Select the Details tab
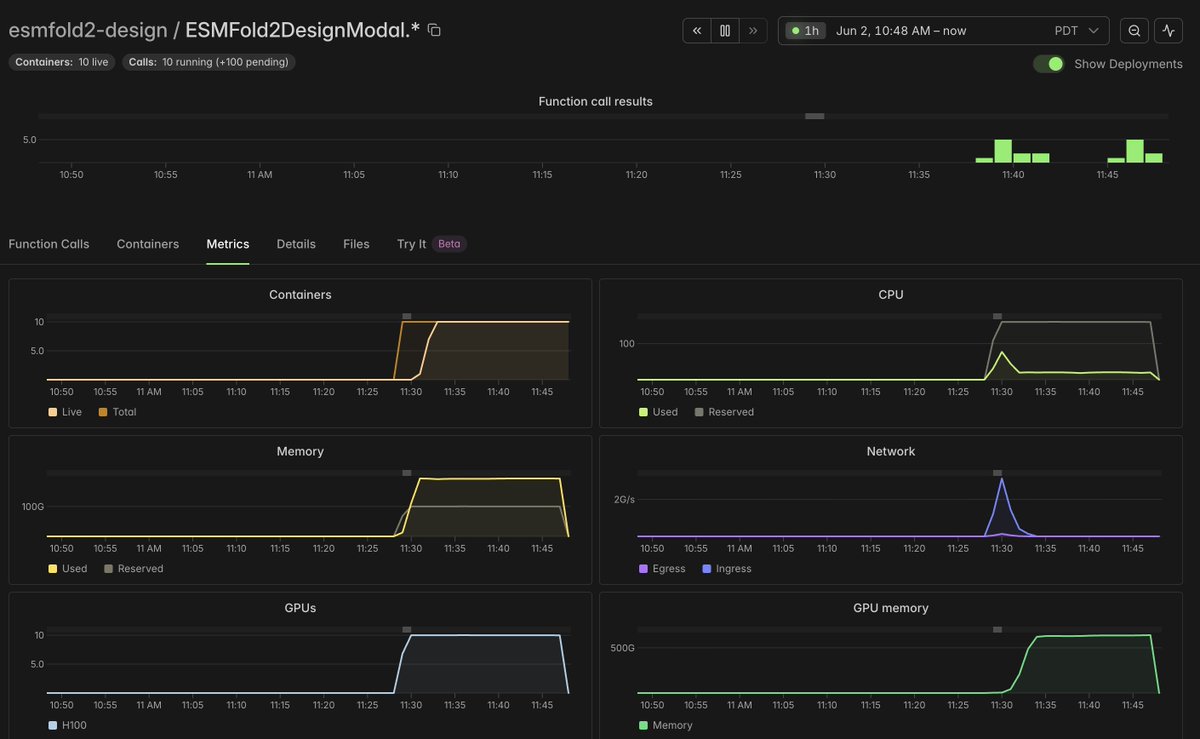The height and width of the screenshot is (739, 1200). pos(296,244)
